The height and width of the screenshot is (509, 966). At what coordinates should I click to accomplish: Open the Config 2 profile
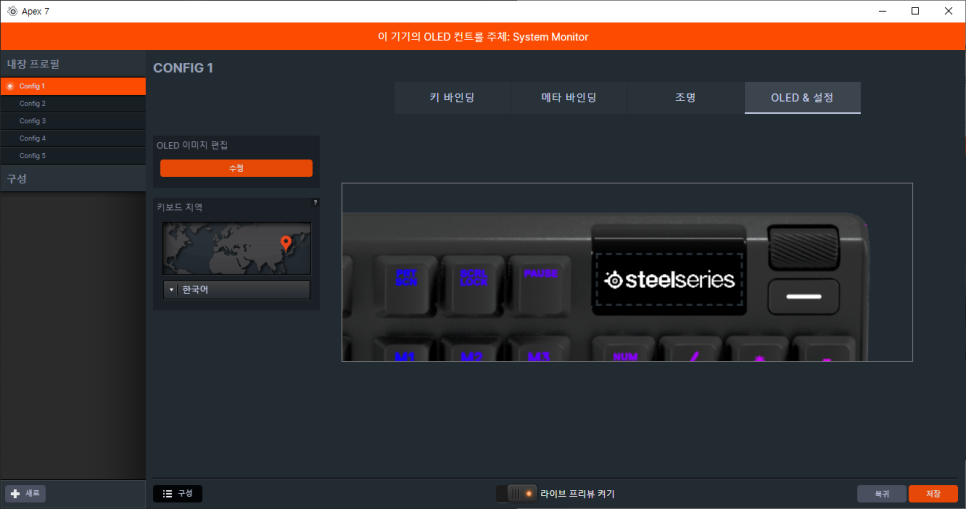pos(73,104)
